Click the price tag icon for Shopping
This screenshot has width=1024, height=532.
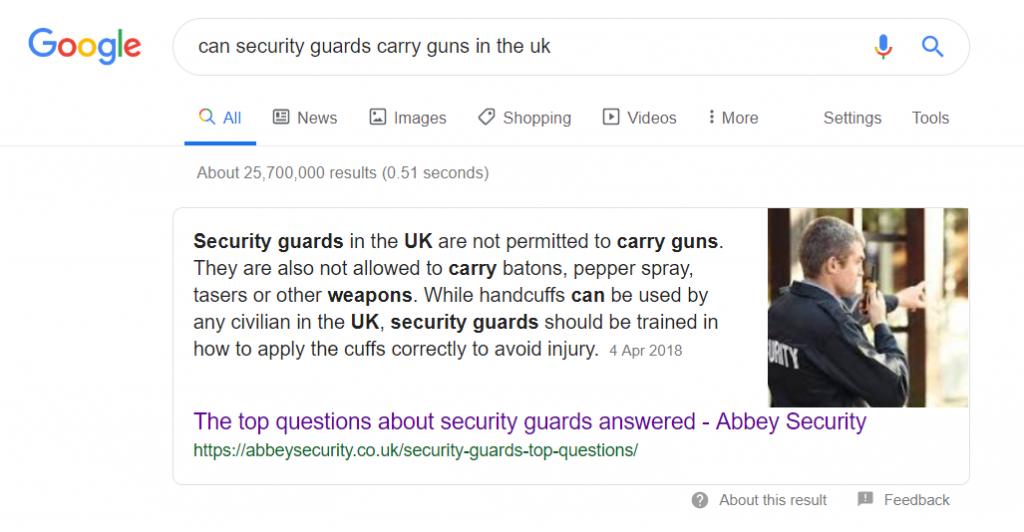click(x=486, y=117)
